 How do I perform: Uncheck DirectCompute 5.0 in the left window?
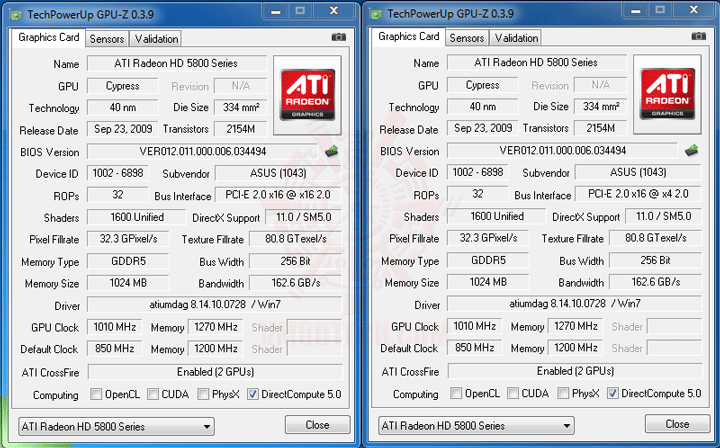coord(253,394)
